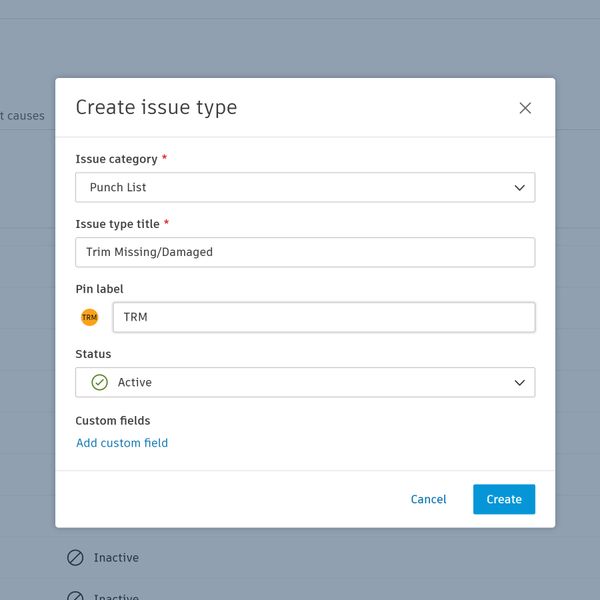The height and width of the screenshot is (600, 600).
Task: Click the Issue category chevron arrow
Action: (519, 187)
